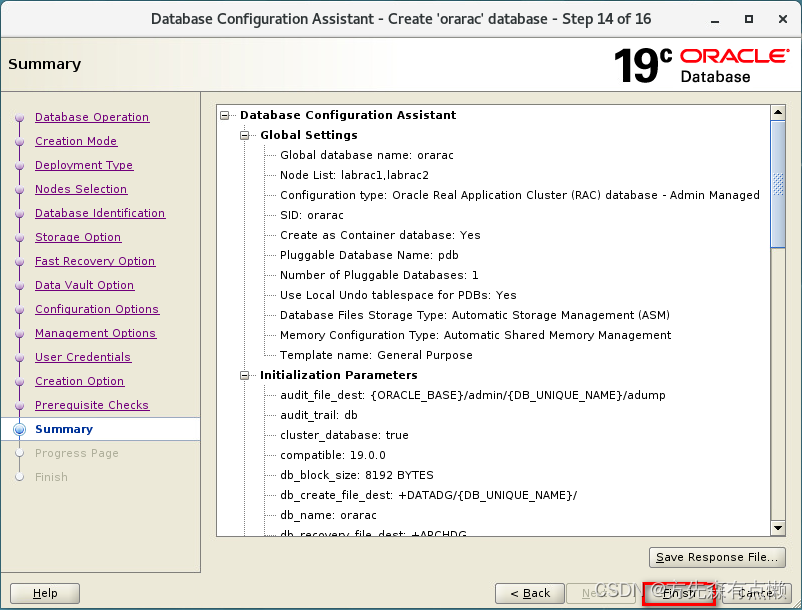Click the Save Response File button

click(x=717, y=557)
